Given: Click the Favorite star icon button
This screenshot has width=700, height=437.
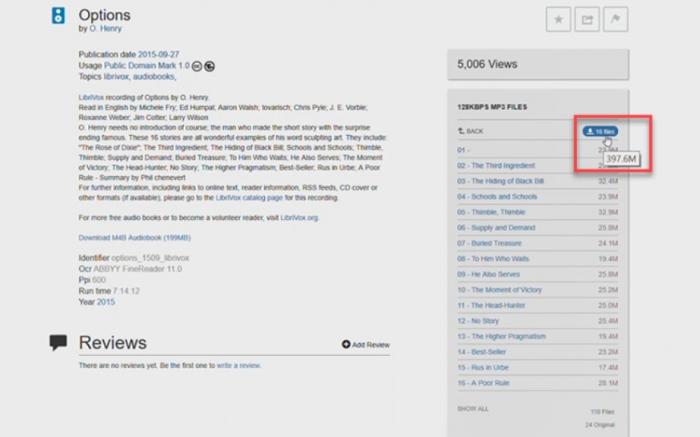Looking at the screenshot, I should 558,19.
